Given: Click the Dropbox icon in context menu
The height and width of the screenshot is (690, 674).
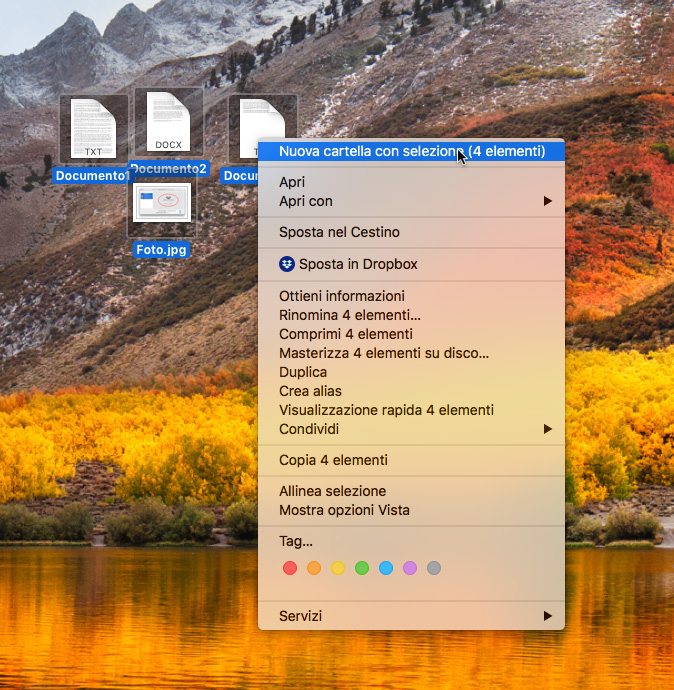Looking at the screenshot, I should (x=287, y=264).
